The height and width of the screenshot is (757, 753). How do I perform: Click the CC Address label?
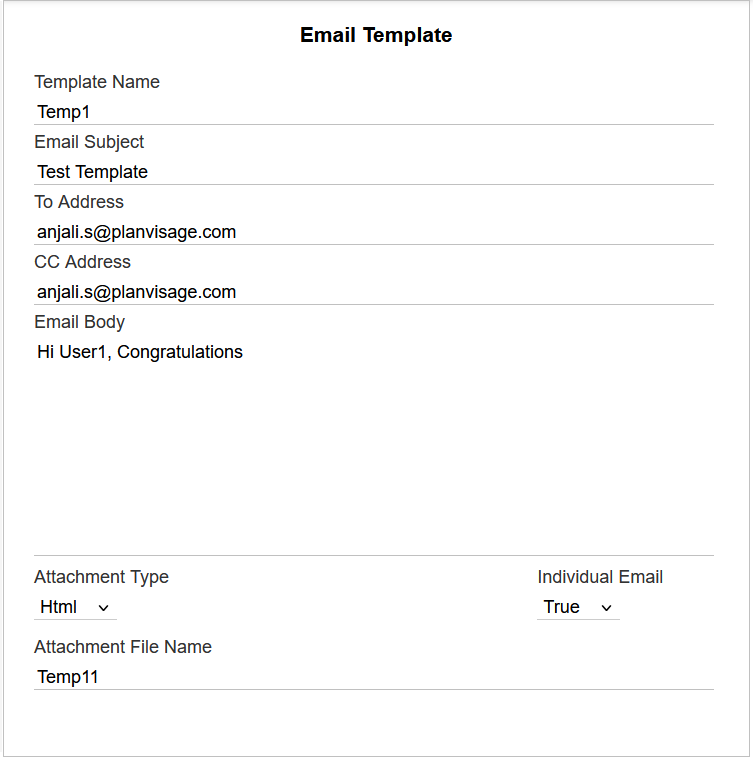83,262
